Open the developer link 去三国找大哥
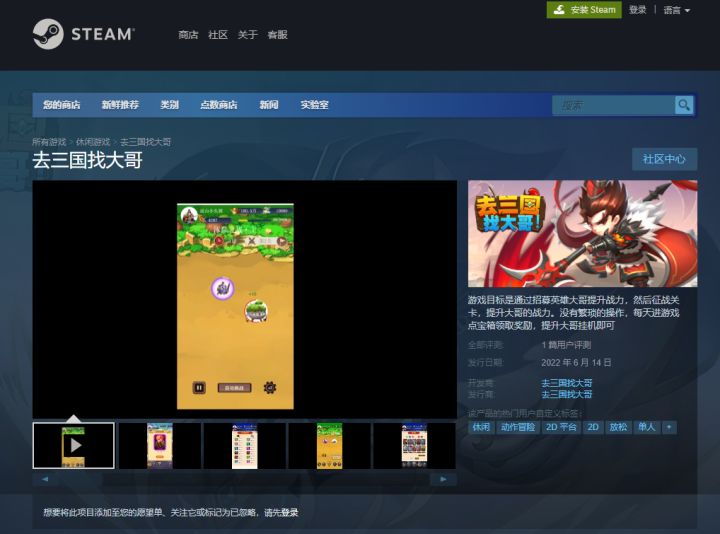 (567, 382)
